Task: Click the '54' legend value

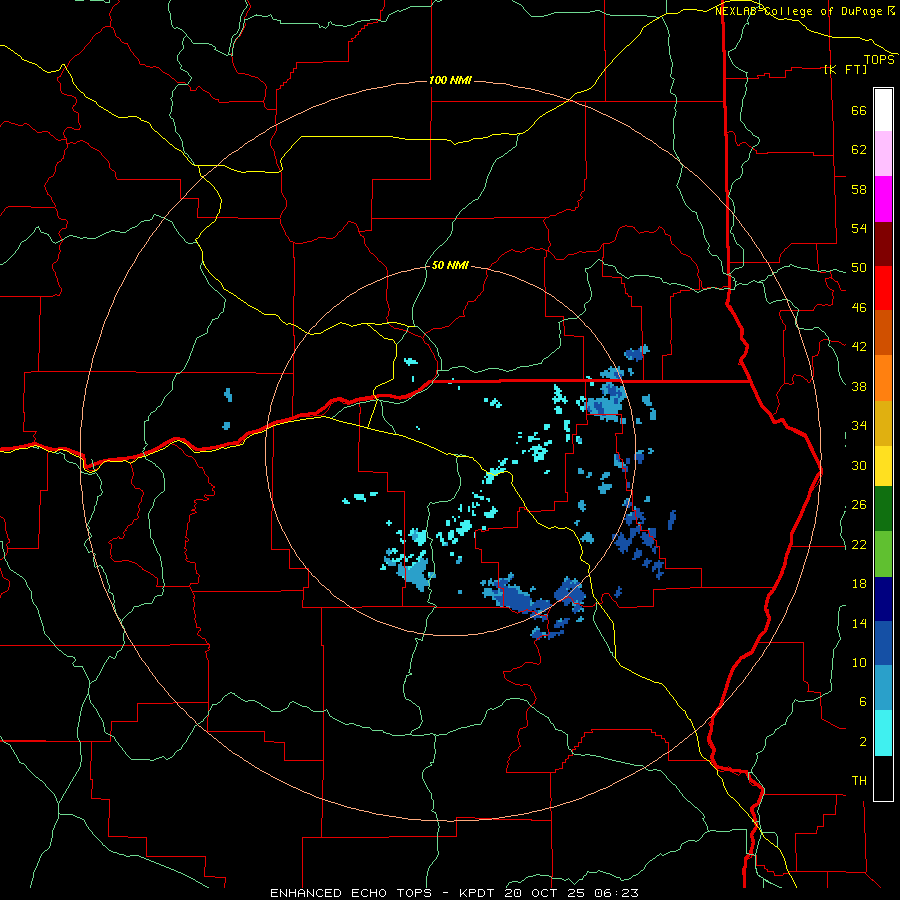Action: coord(859,228)
